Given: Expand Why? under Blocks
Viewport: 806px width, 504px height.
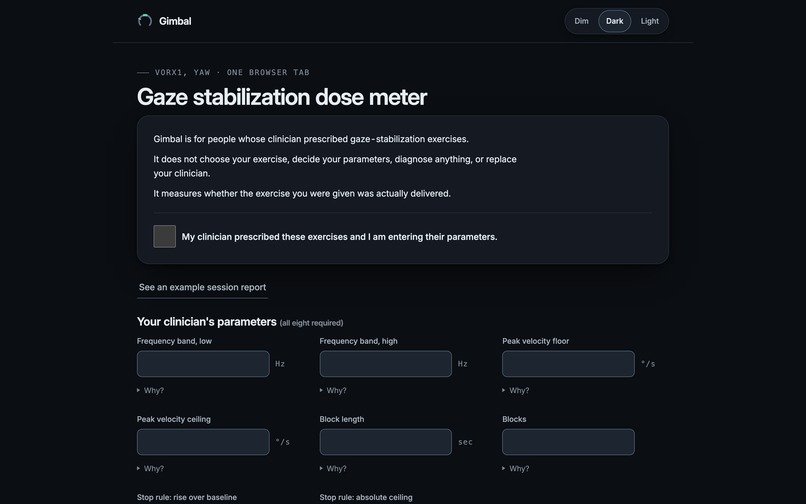Looking at the screenshot, I should pos(516,469).
